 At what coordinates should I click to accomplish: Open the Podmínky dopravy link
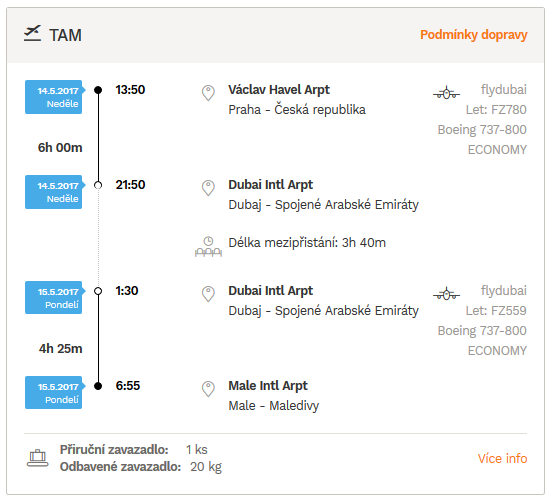pos(473,35)
